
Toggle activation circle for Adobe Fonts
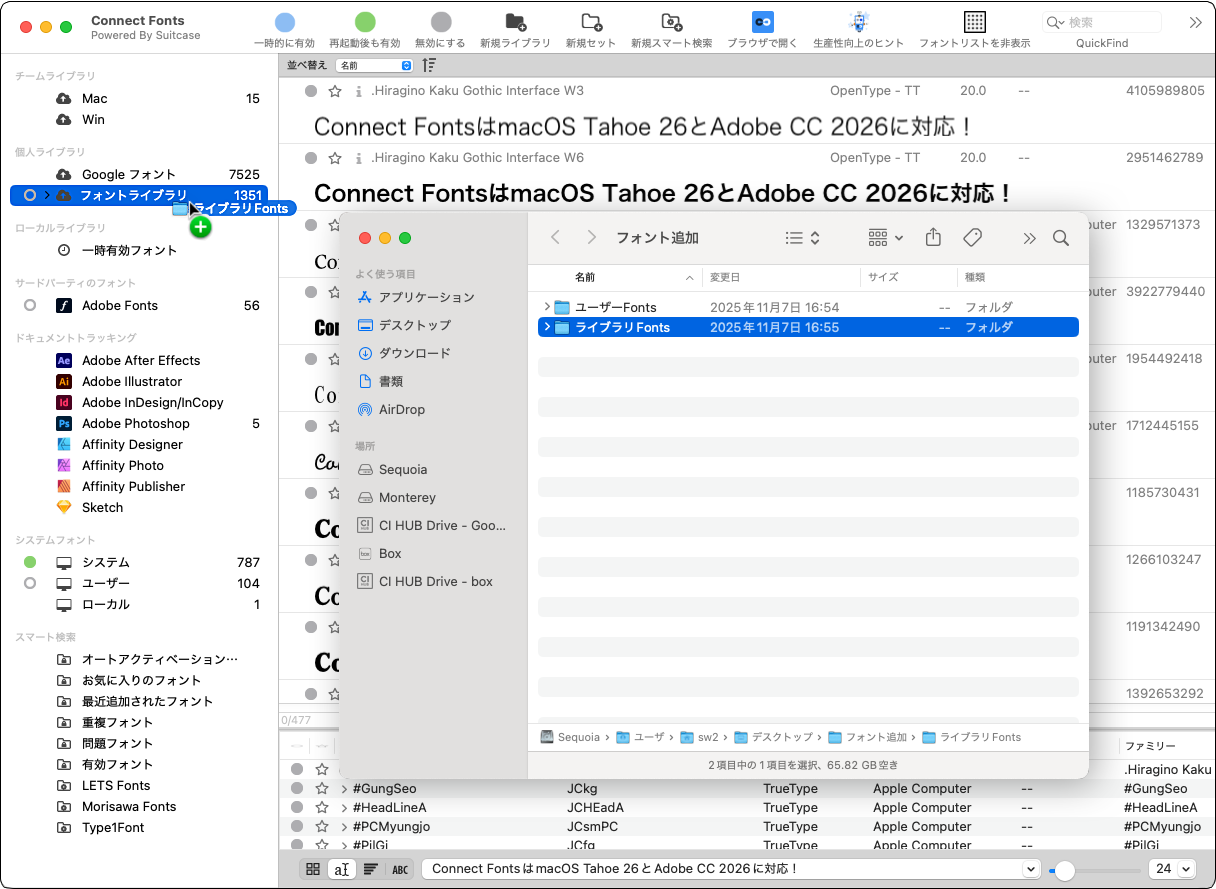coord(30,305)
